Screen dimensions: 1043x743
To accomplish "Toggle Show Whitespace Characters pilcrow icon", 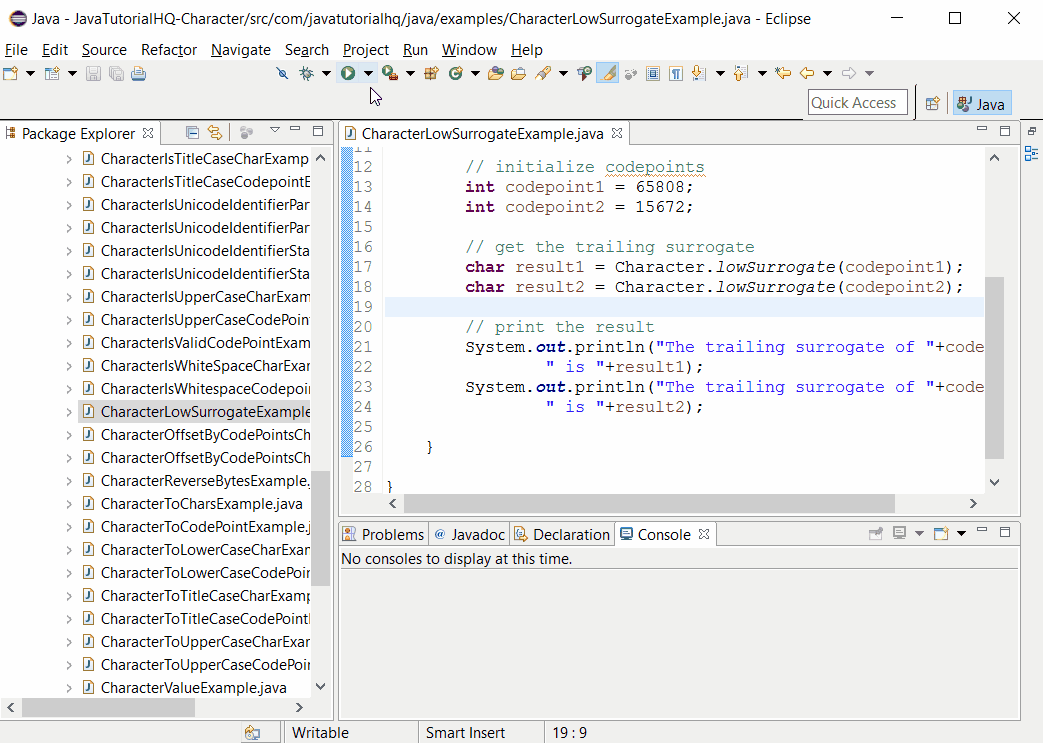I will tap(676, 73).
